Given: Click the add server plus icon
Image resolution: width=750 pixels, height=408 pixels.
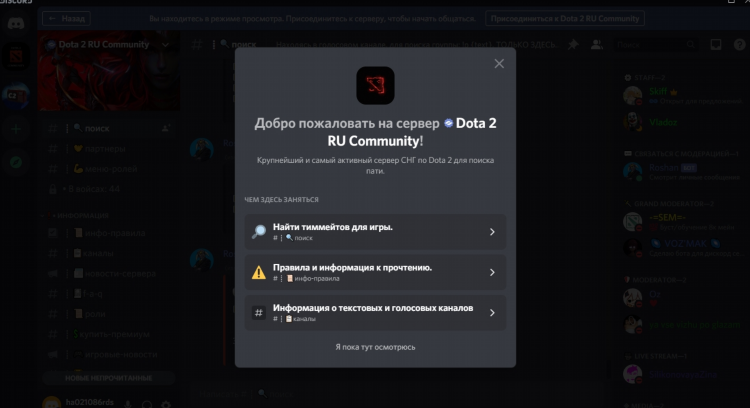Looking at the screenshot, I should [16, 129].
